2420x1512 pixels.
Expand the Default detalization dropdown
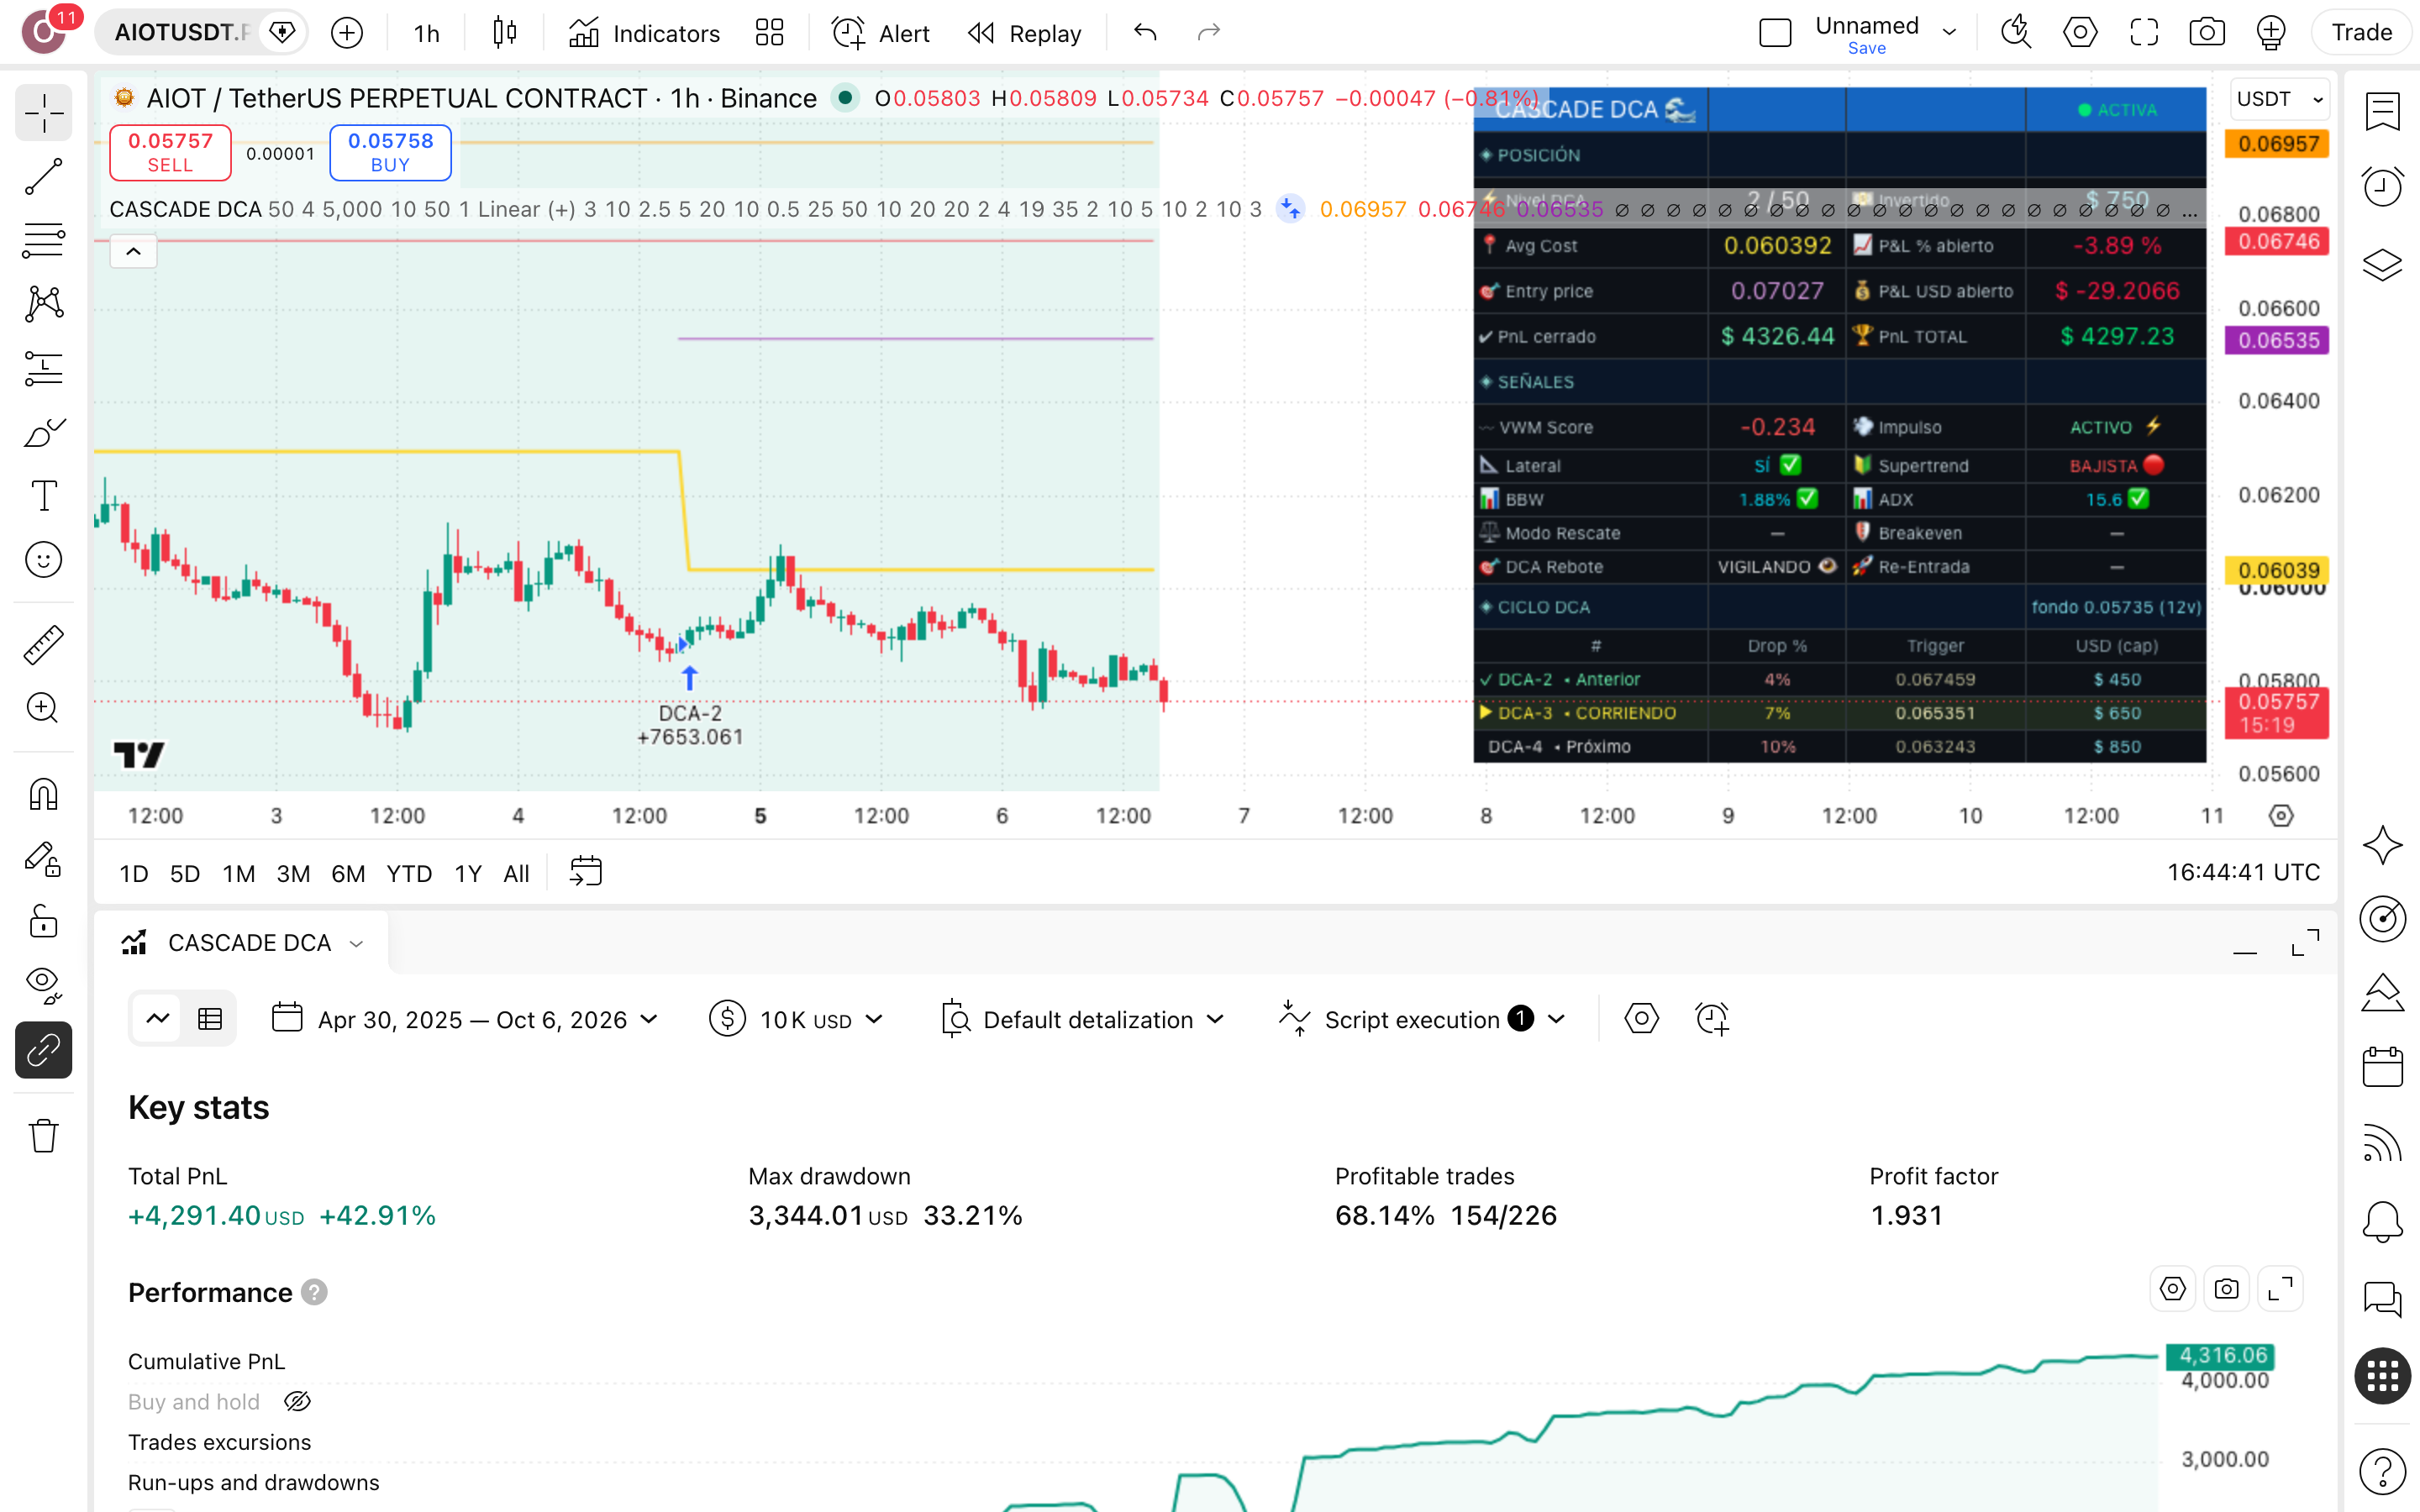[1083, 1019]
